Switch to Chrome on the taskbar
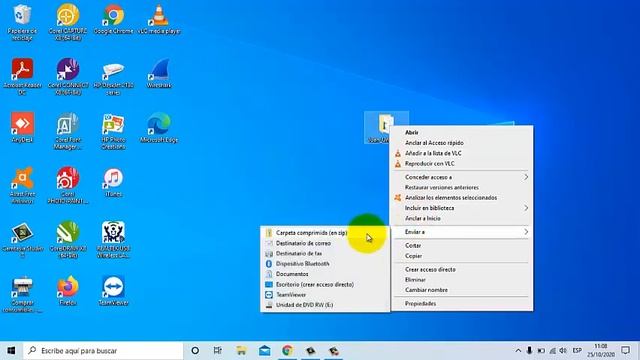 click(x=287, y=351)
